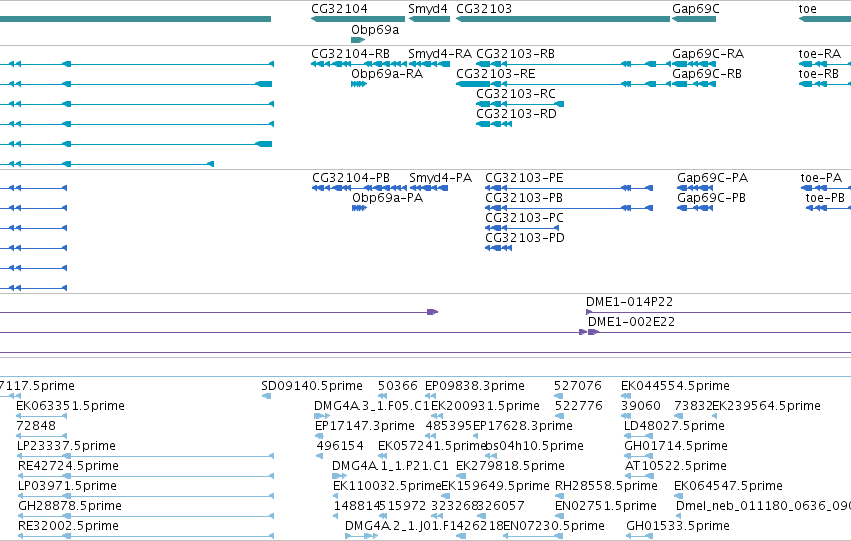Viewport: 851px width, 541px height.
Task: Select EST label EK064547.5prime
Action: tap(728, 486)
